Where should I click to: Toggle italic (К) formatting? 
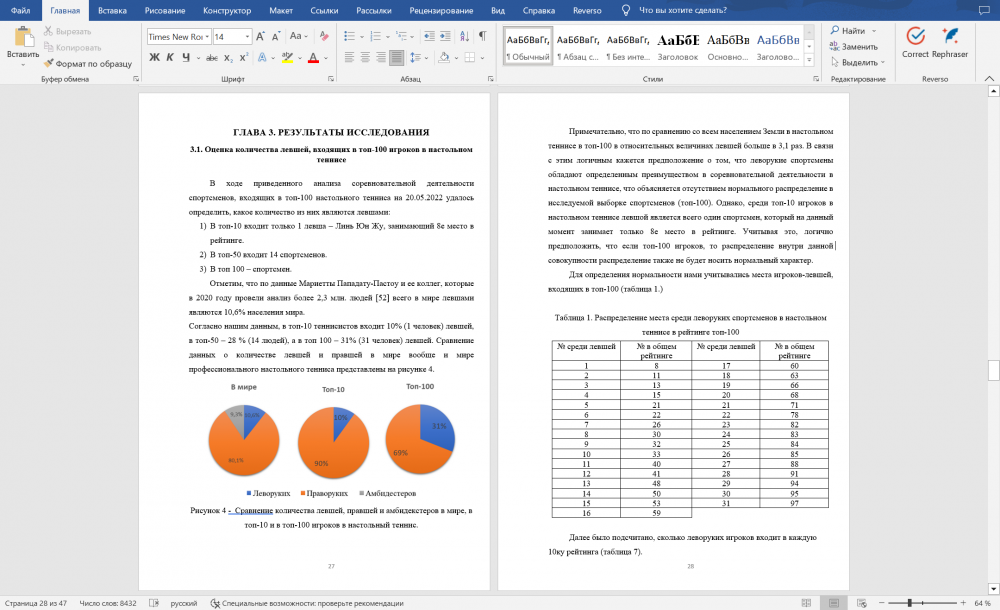(170, 57)
